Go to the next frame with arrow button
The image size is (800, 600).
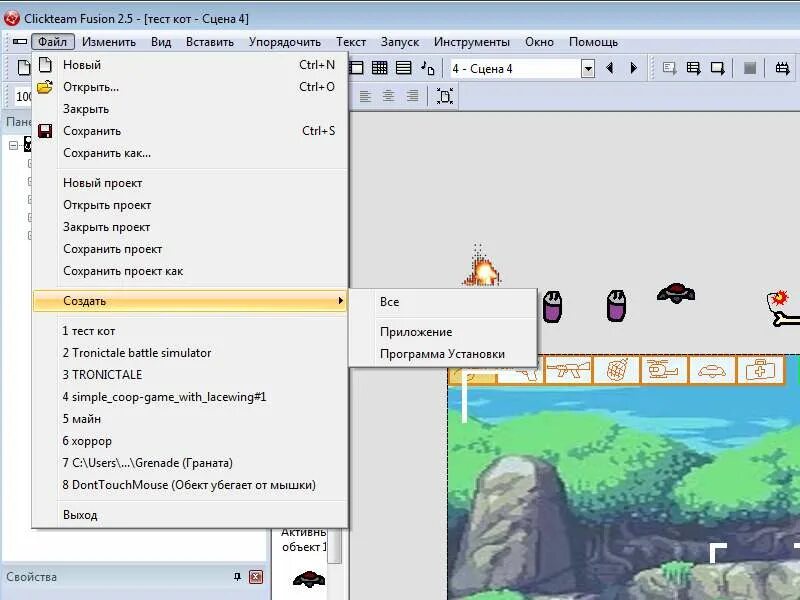(633, 68)
